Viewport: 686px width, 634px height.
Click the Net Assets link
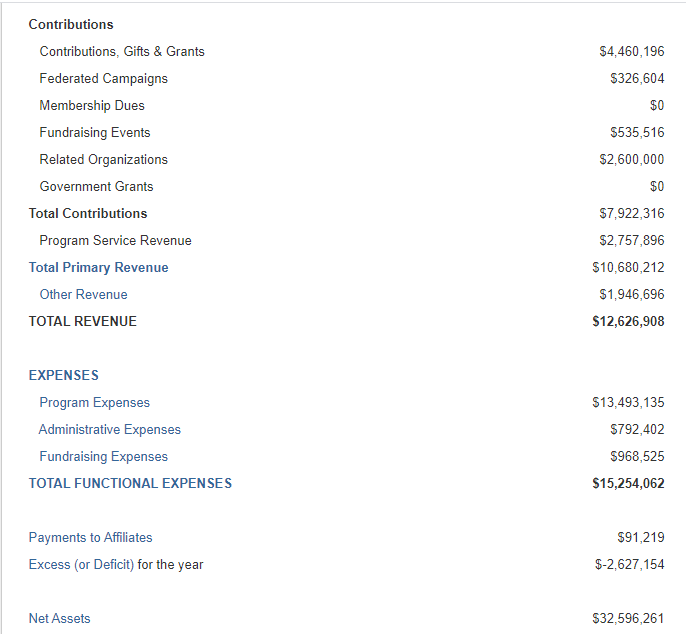pos(60,618)
